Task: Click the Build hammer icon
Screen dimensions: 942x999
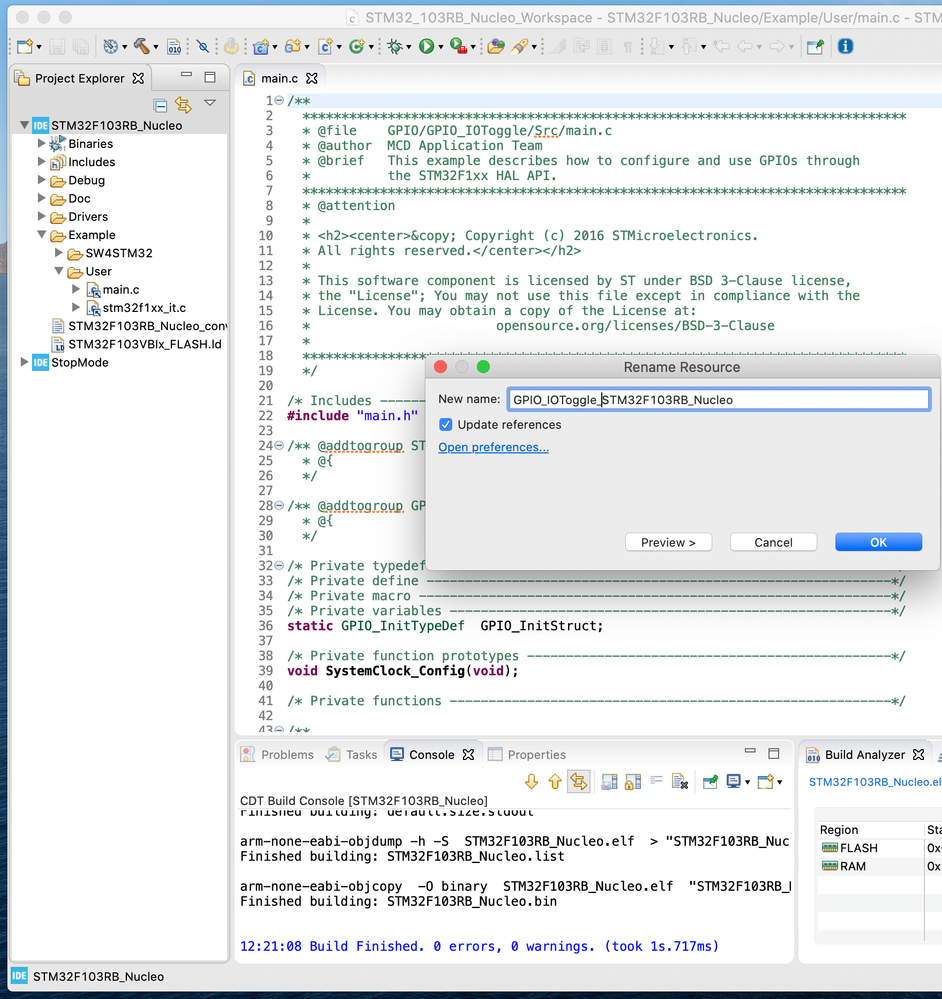Action: tap(141, 47)
